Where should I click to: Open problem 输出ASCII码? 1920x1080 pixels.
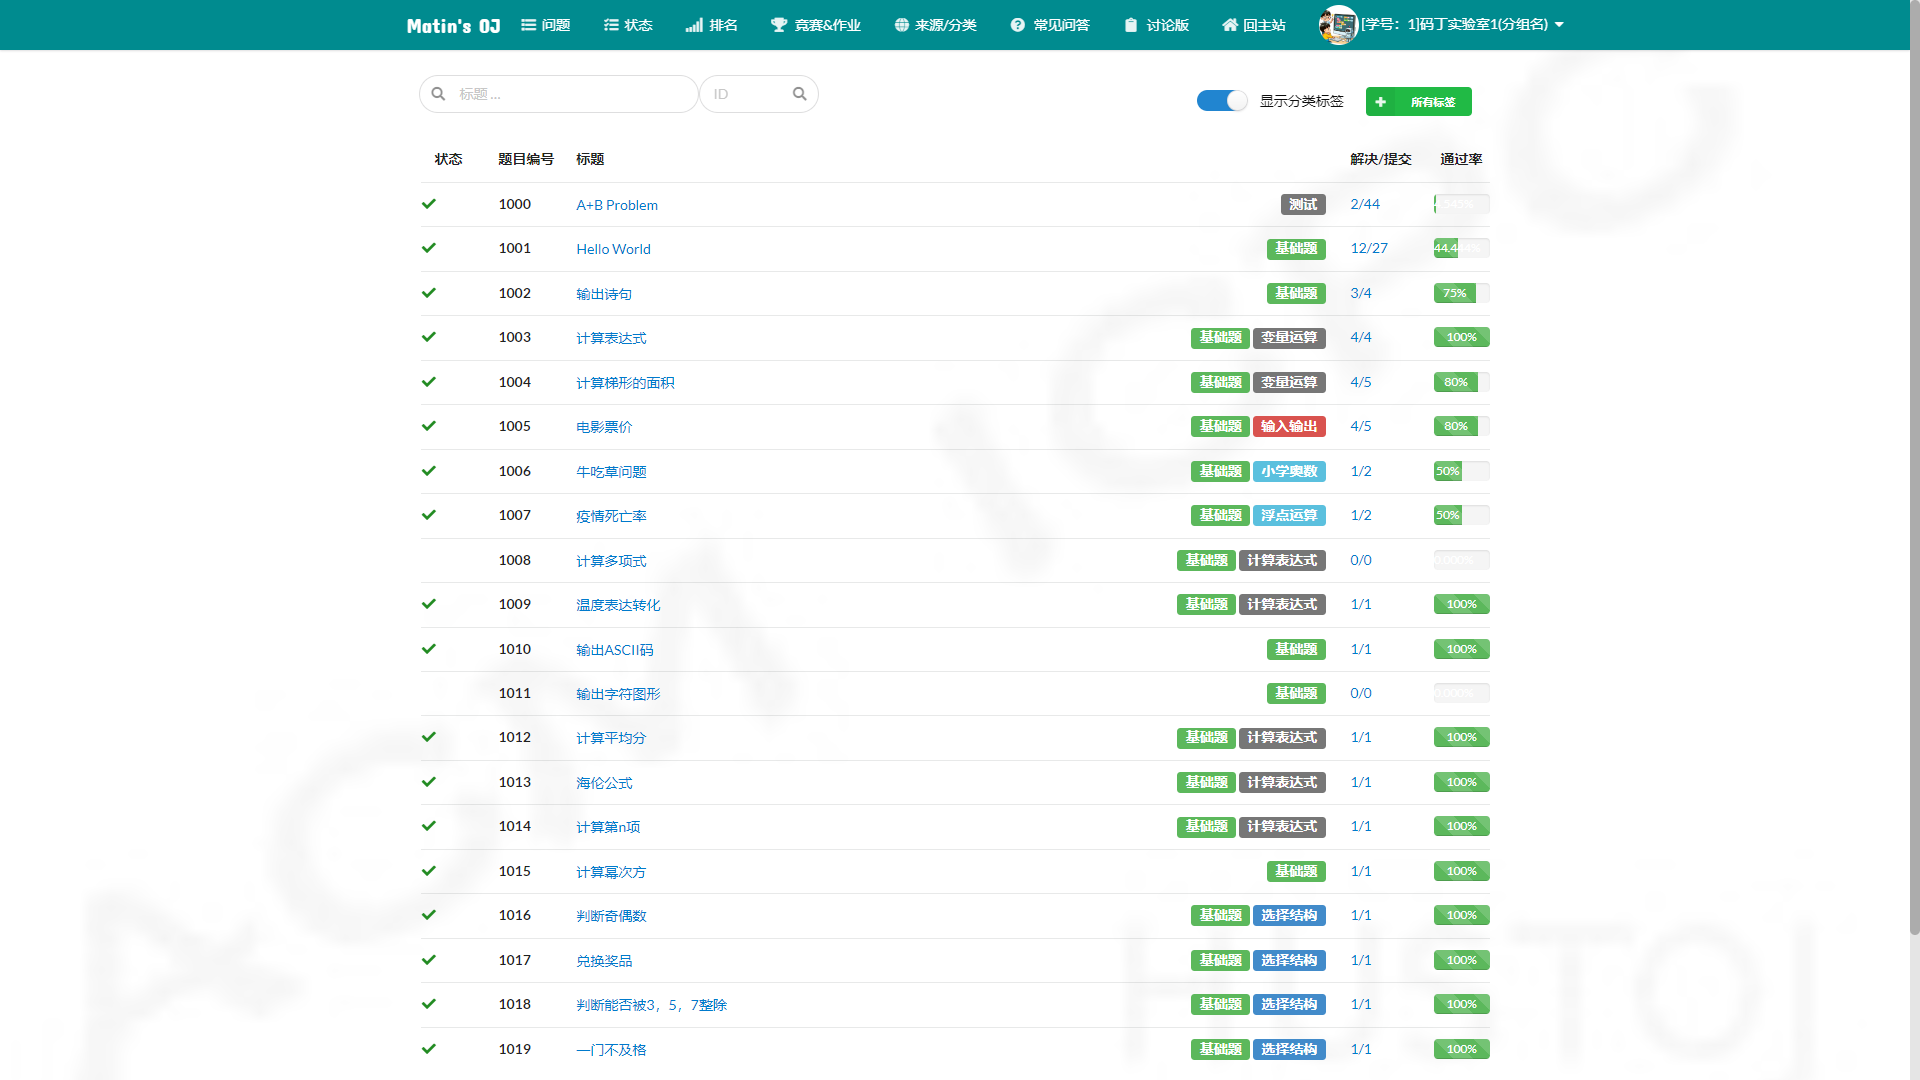click(615, 650)
